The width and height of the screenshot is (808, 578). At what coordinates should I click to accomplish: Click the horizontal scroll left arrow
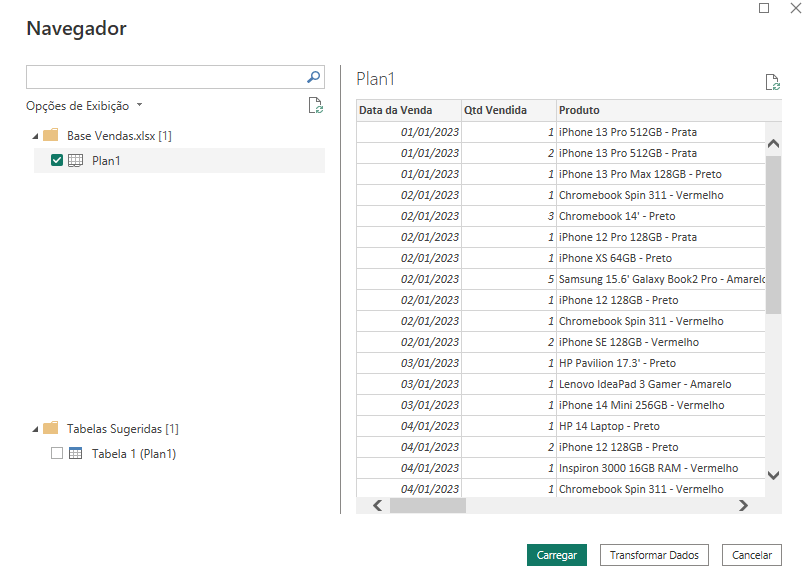pyautogui.click(x=378, y=505)
